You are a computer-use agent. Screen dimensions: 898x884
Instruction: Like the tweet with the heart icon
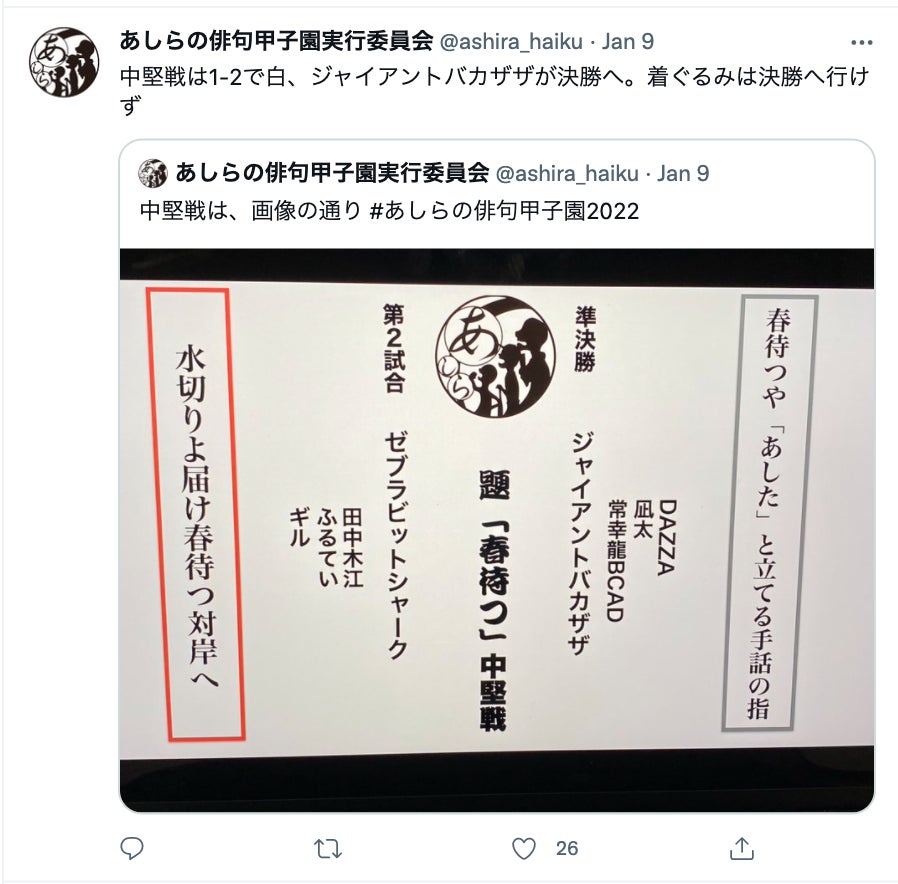click(523, 849)
